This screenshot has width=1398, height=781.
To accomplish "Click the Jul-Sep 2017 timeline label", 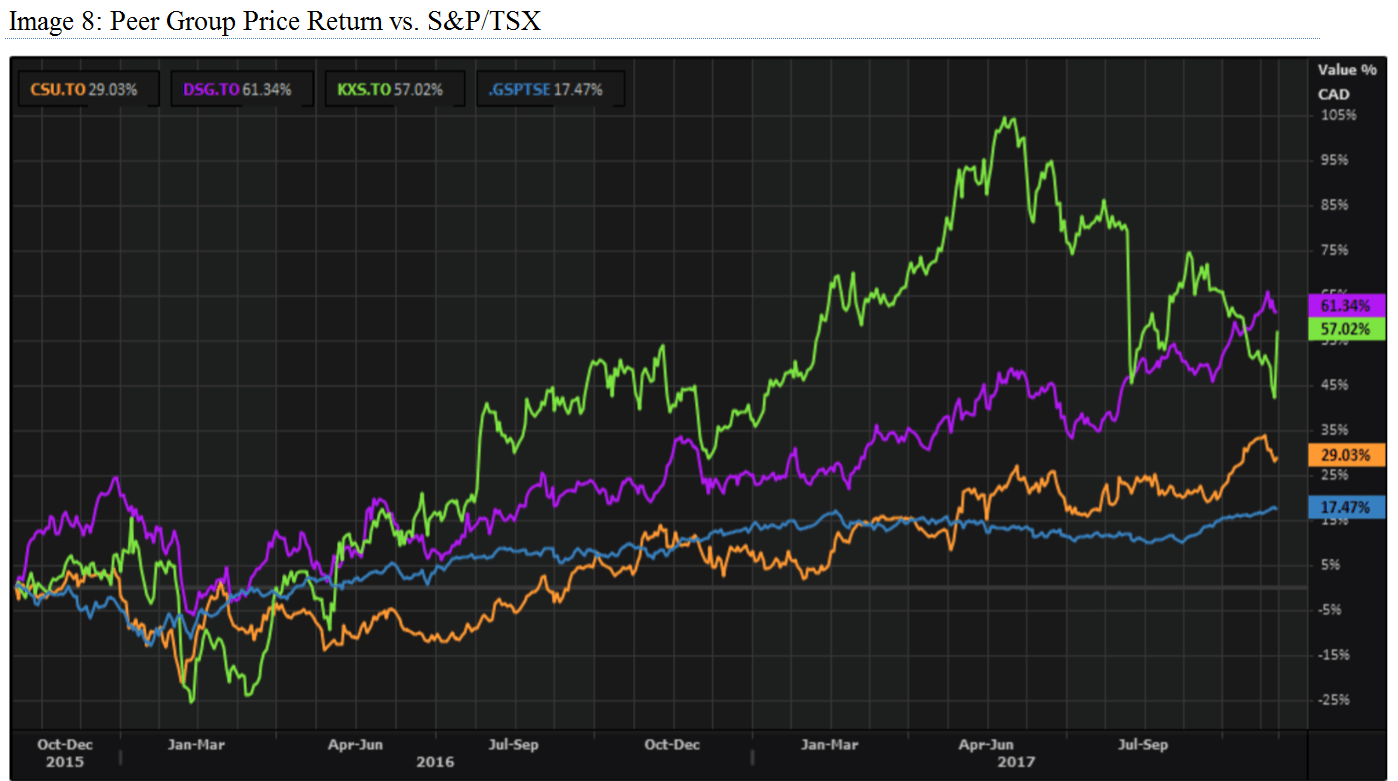I will [1142, 744].
